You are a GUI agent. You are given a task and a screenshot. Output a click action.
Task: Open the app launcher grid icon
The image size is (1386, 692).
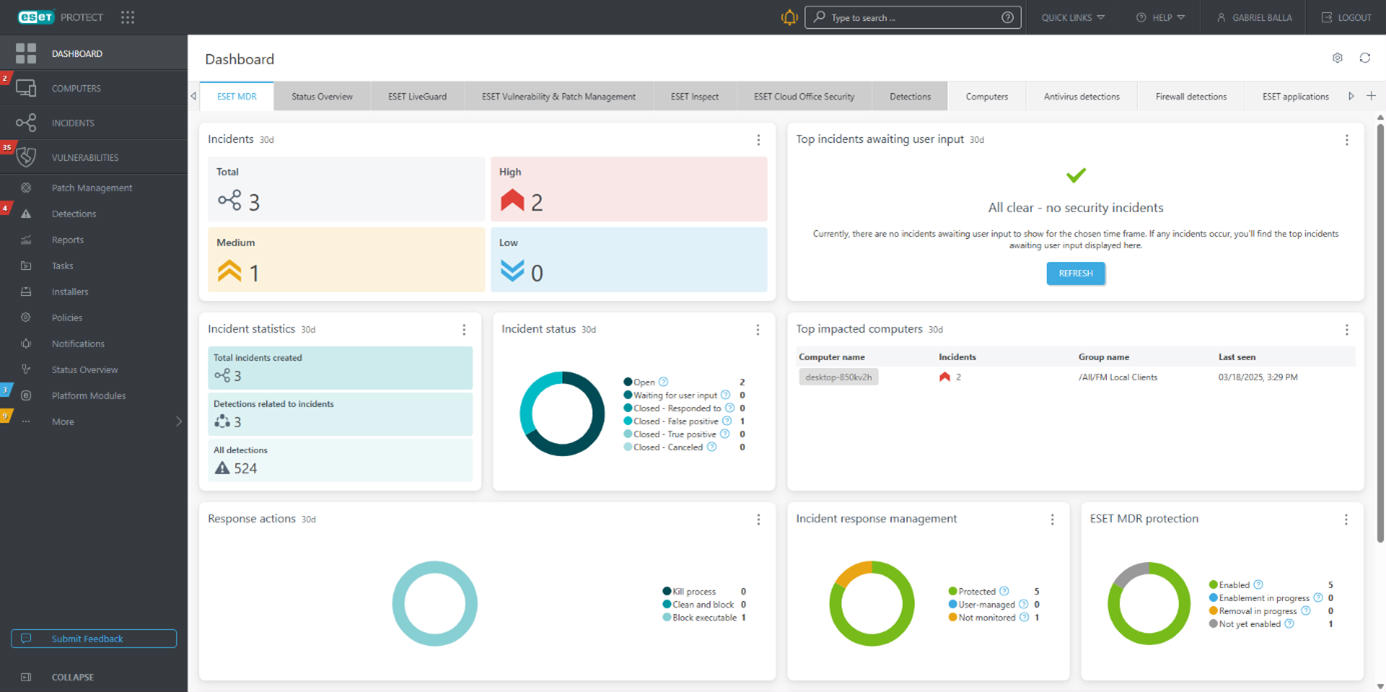pos(127,17)
